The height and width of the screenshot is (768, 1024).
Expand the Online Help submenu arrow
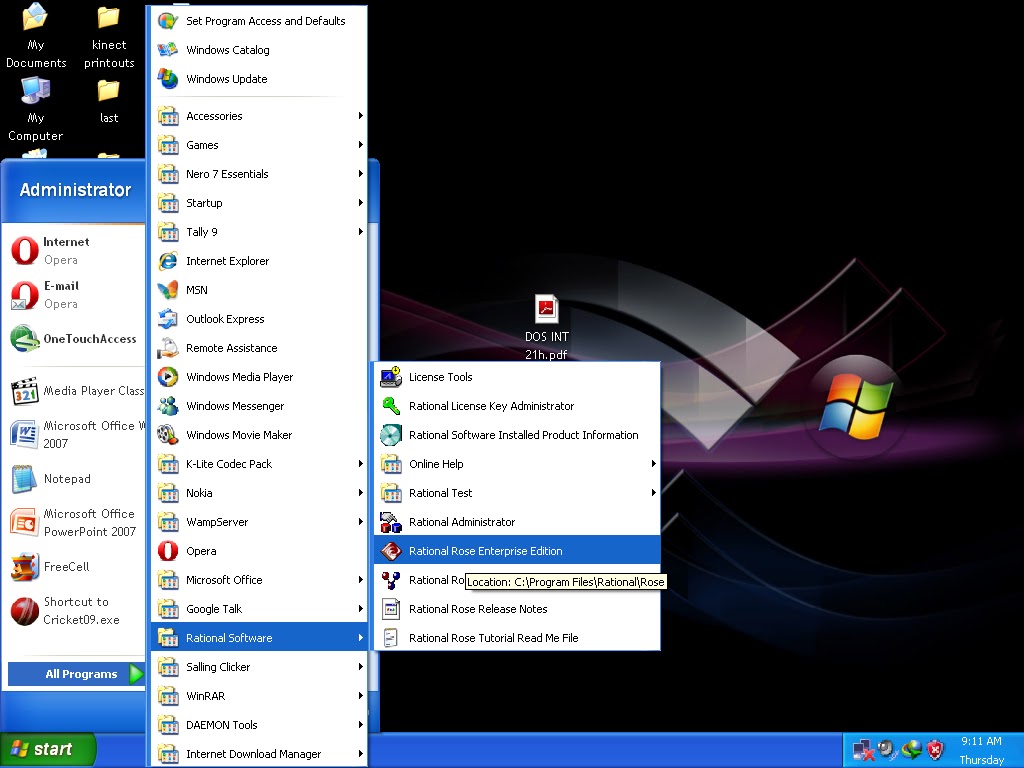click(653, 464)
